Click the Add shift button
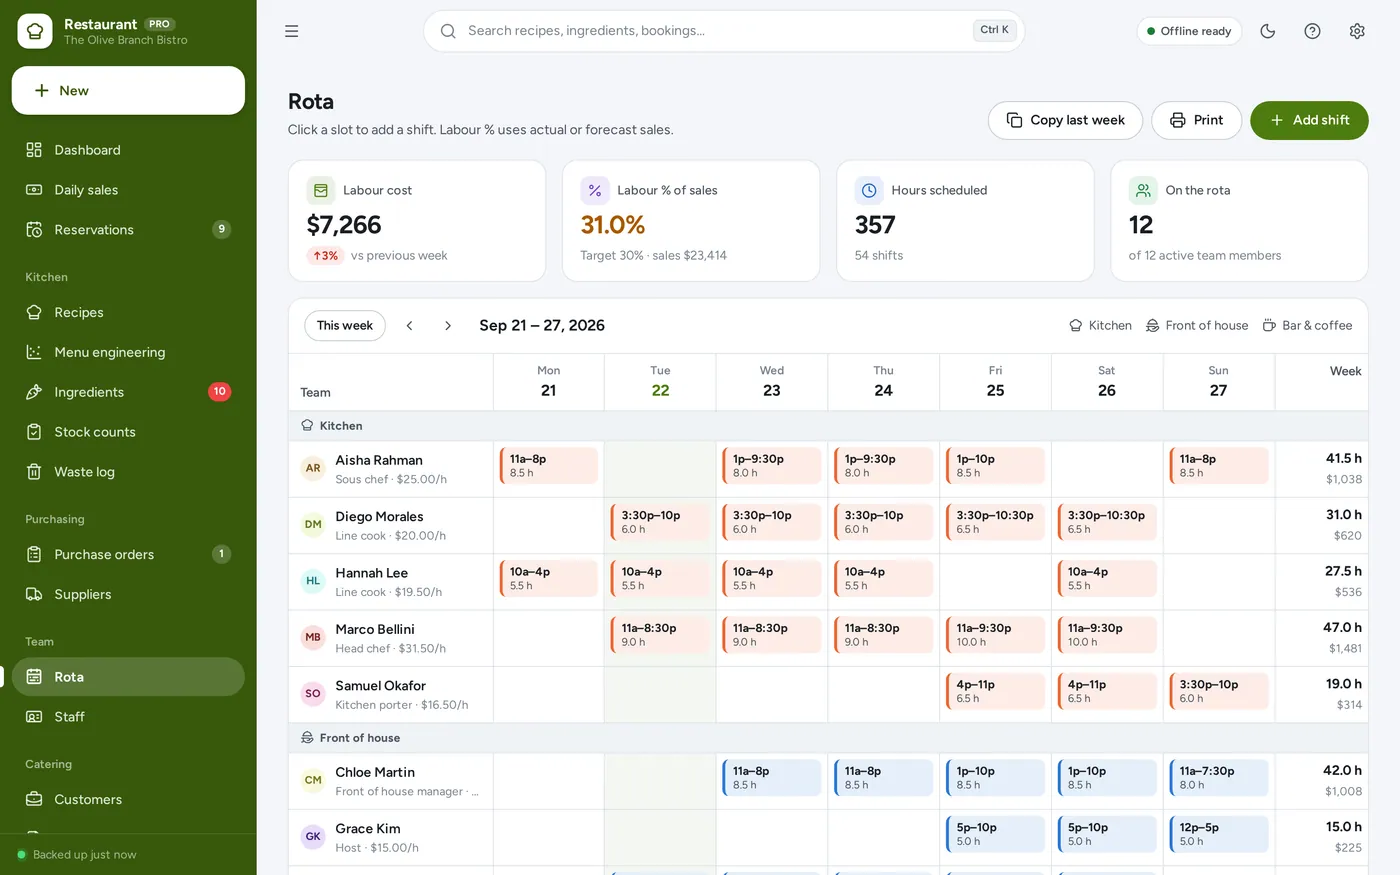 point(1309,120)
